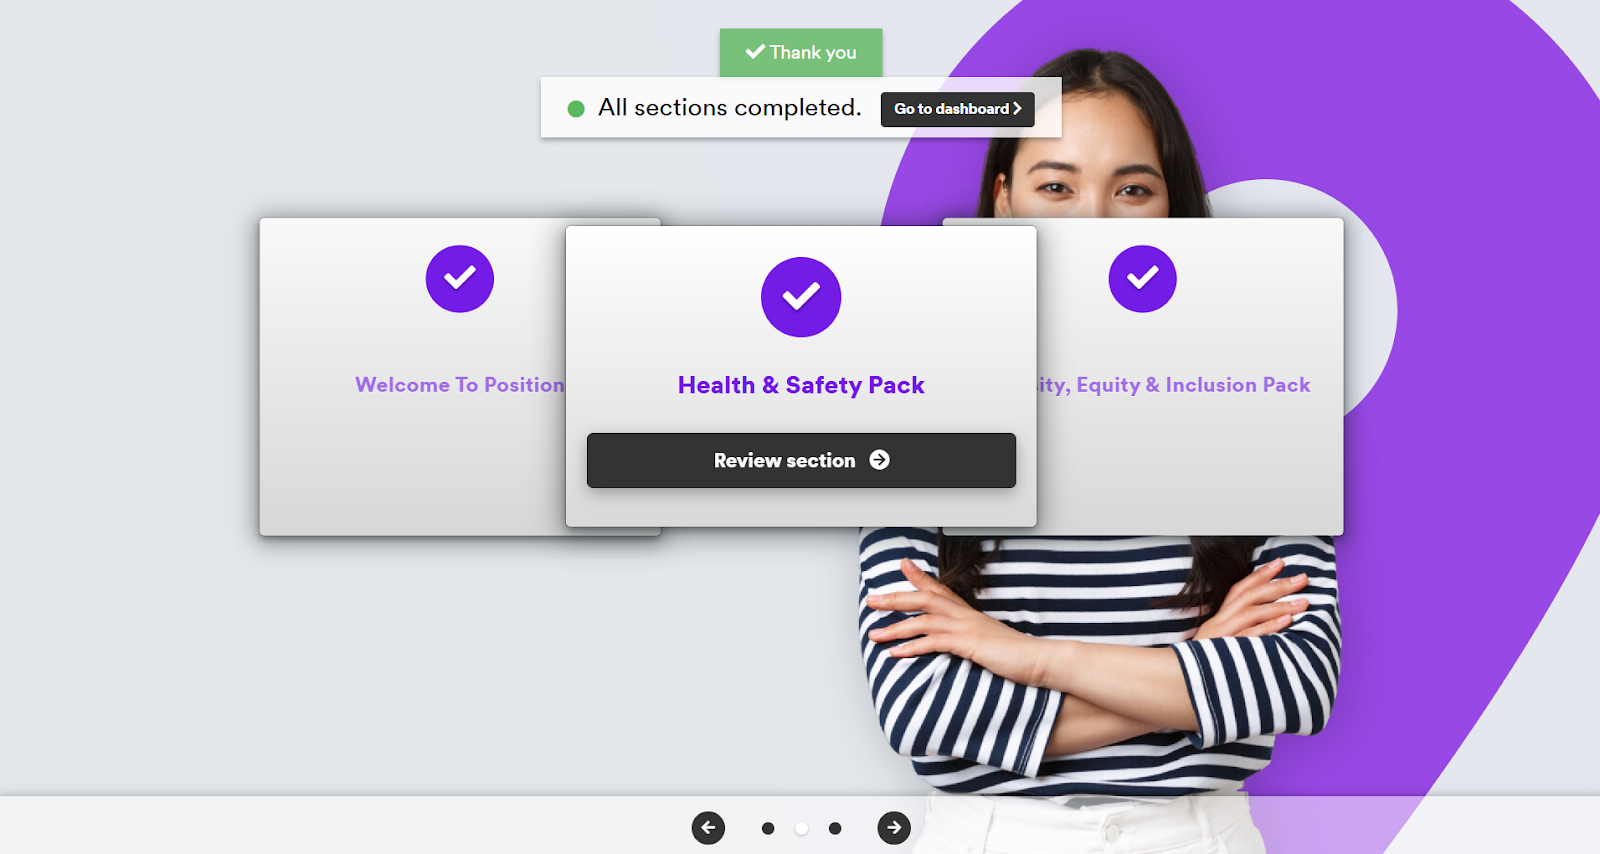Go to dashboard via the dark button

[x=957, y=109]
